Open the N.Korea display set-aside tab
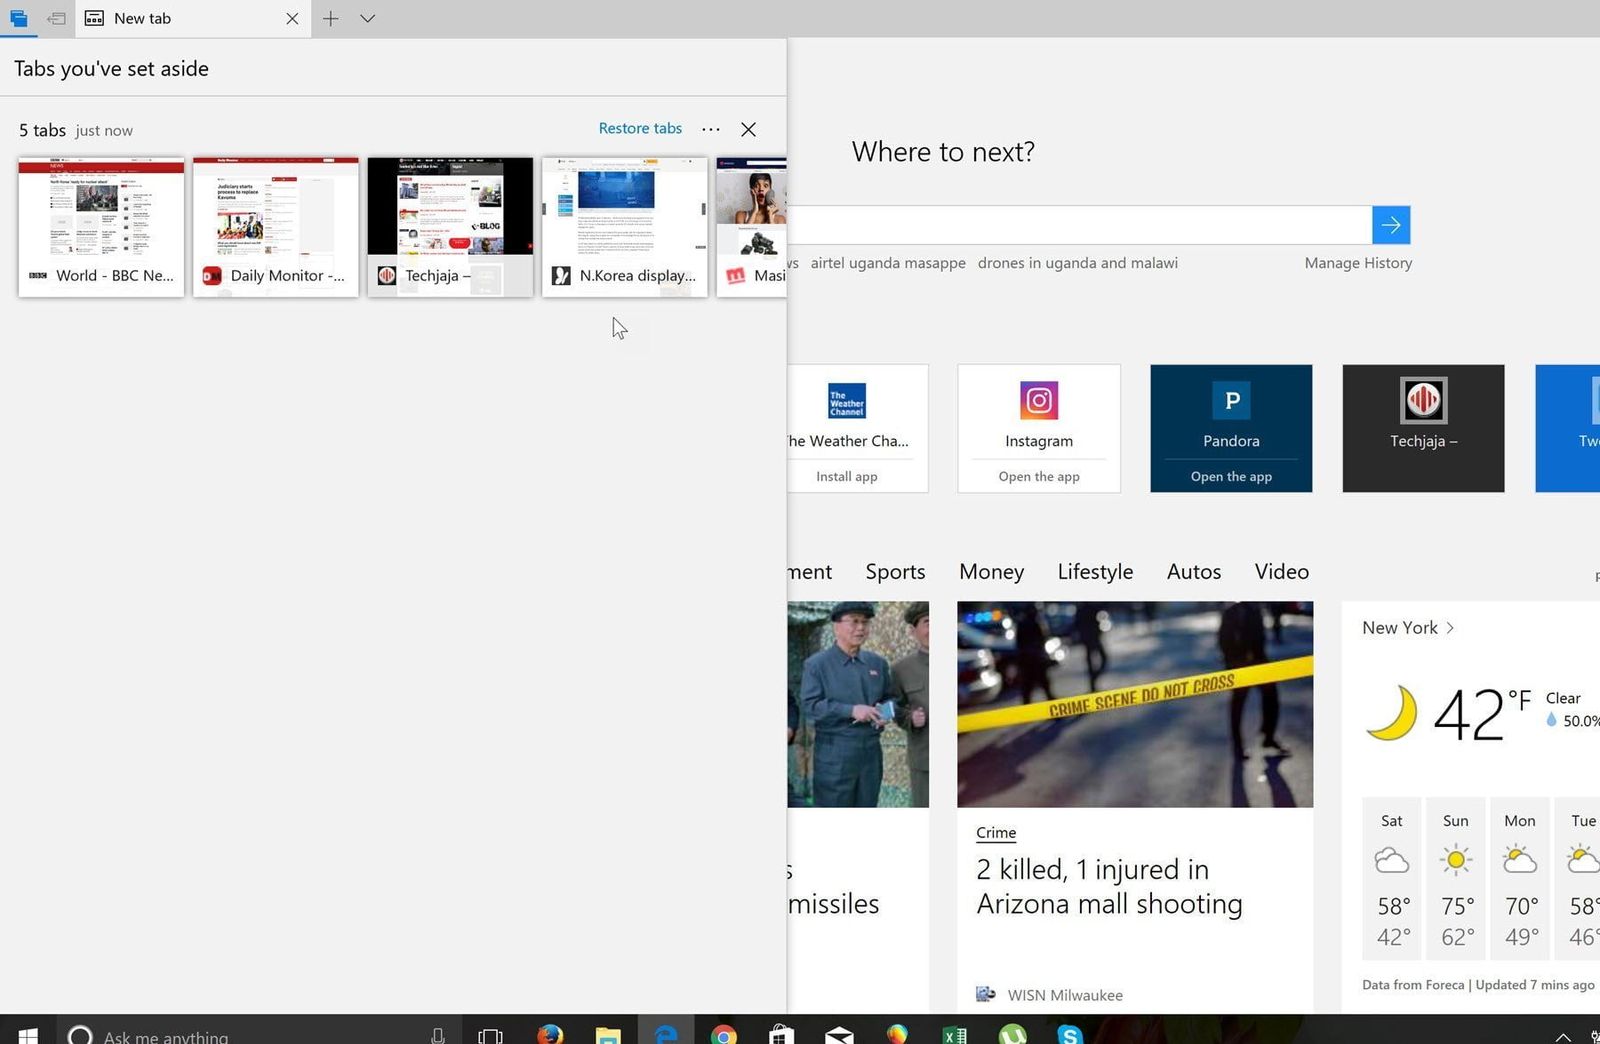 [625, 227]
